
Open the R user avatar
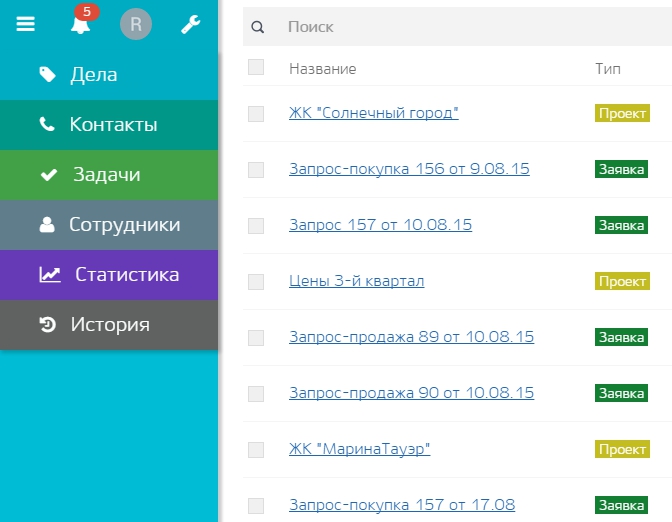[x=136, y=24]
